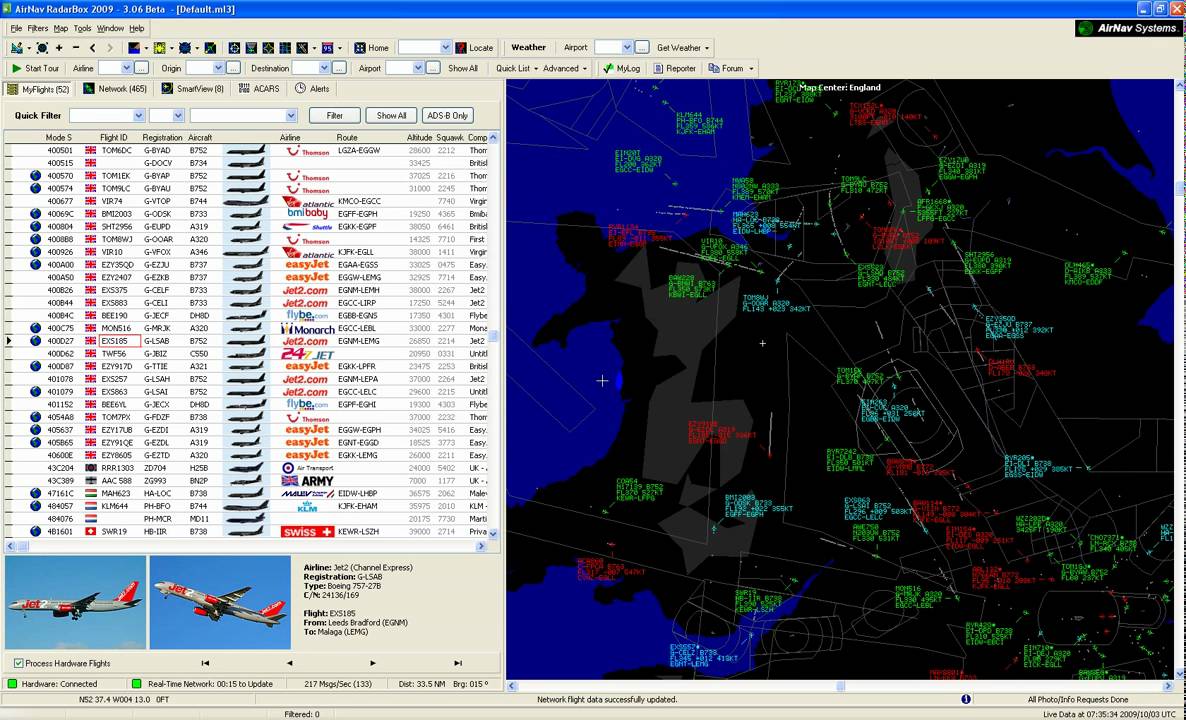Open the Advanced dropdown menu
1186x720 pixels.
564,68
